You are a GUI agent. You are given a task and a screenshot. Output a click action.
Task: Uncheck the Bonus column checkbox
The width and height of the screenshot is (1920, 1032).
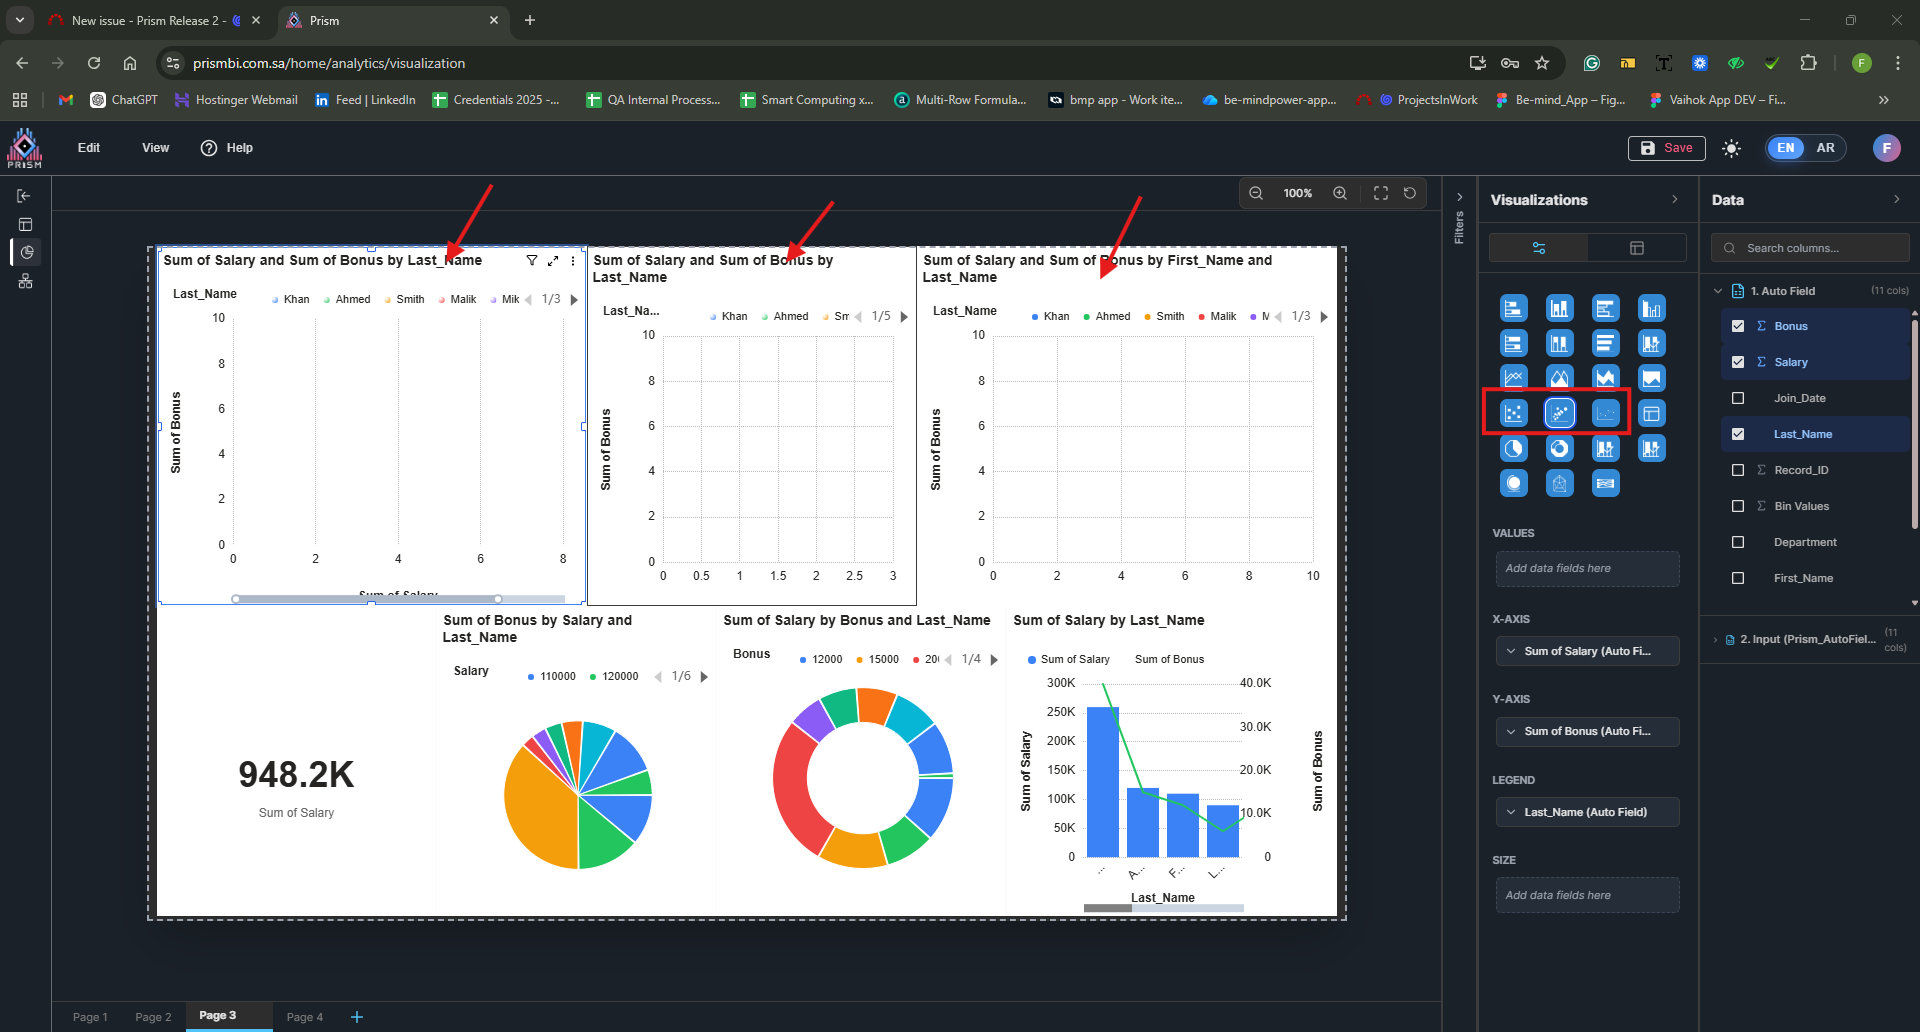click(x=1738, y=326)
